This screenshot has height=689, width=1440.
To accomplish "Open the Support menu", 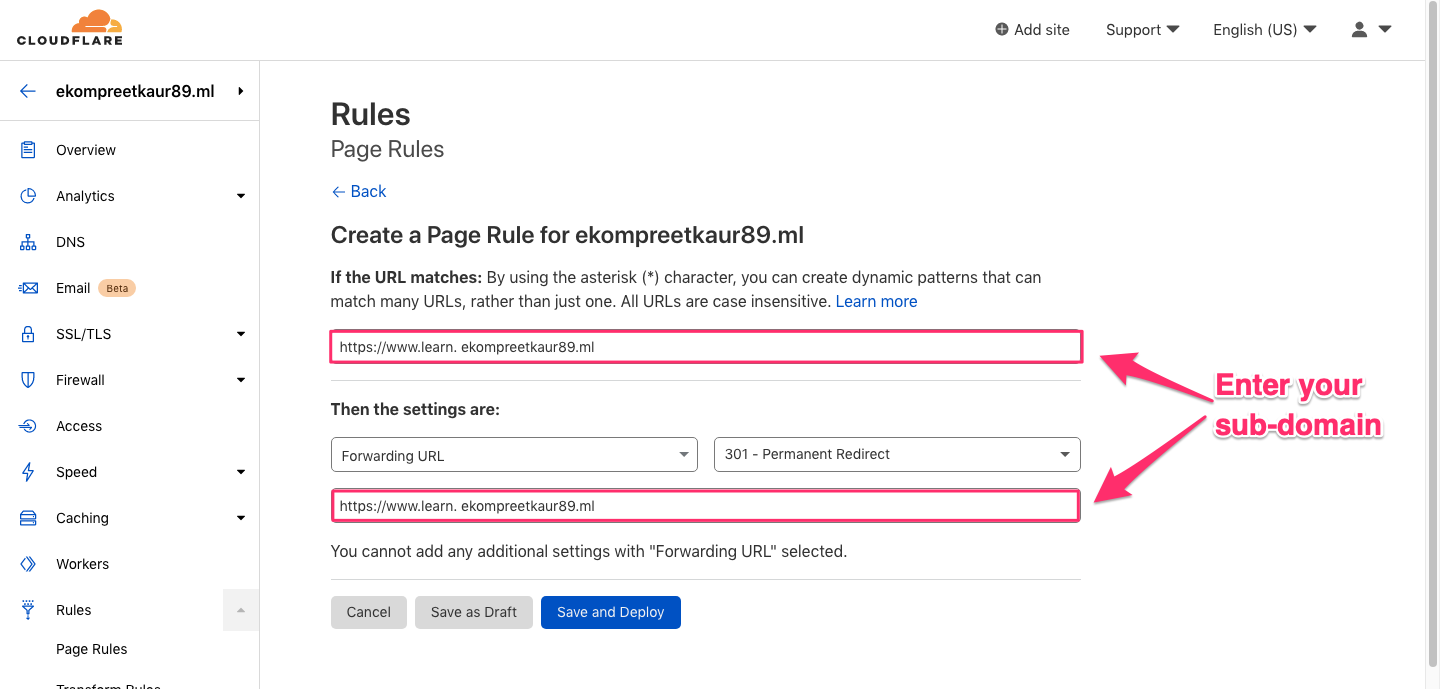I will point(1141,29).
